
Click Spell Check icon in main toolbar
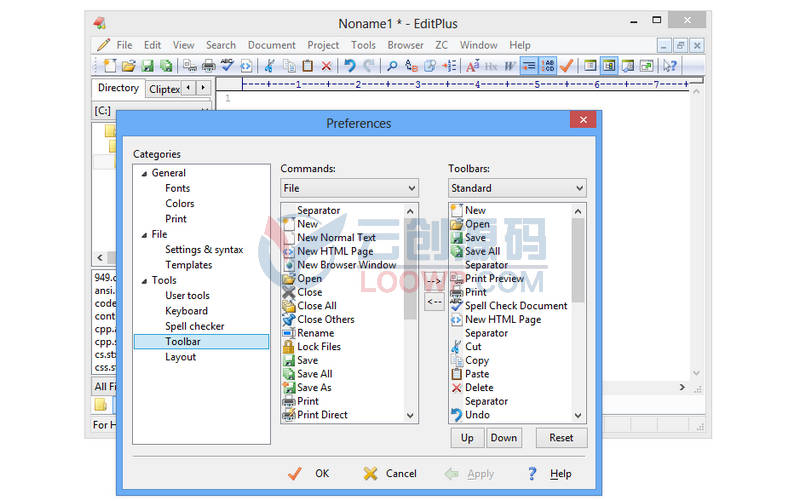point(227,66)
